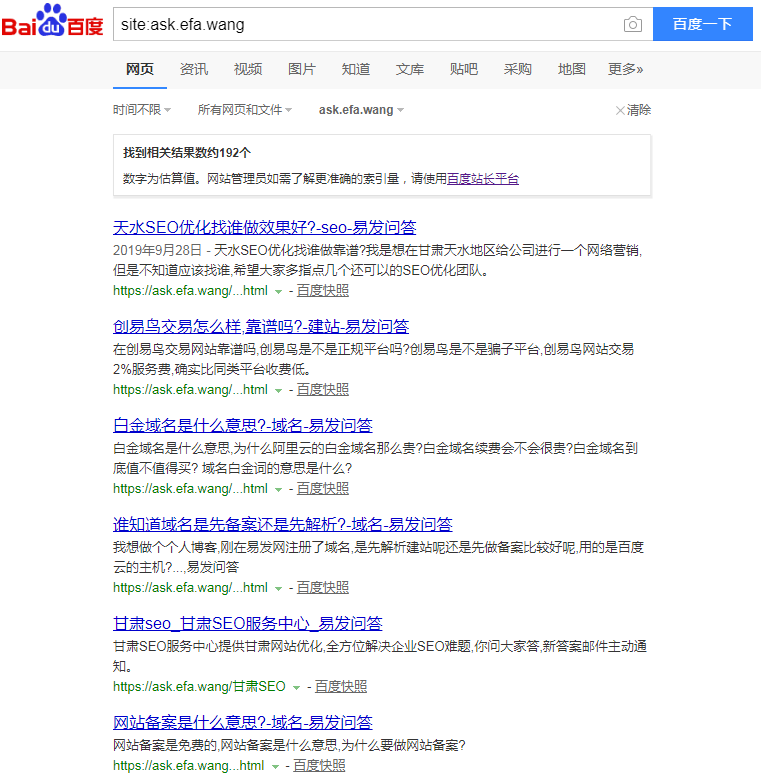The image size is (761, 775).
Task: Switch to the 视频 tab
Action: tap(248, 69)
